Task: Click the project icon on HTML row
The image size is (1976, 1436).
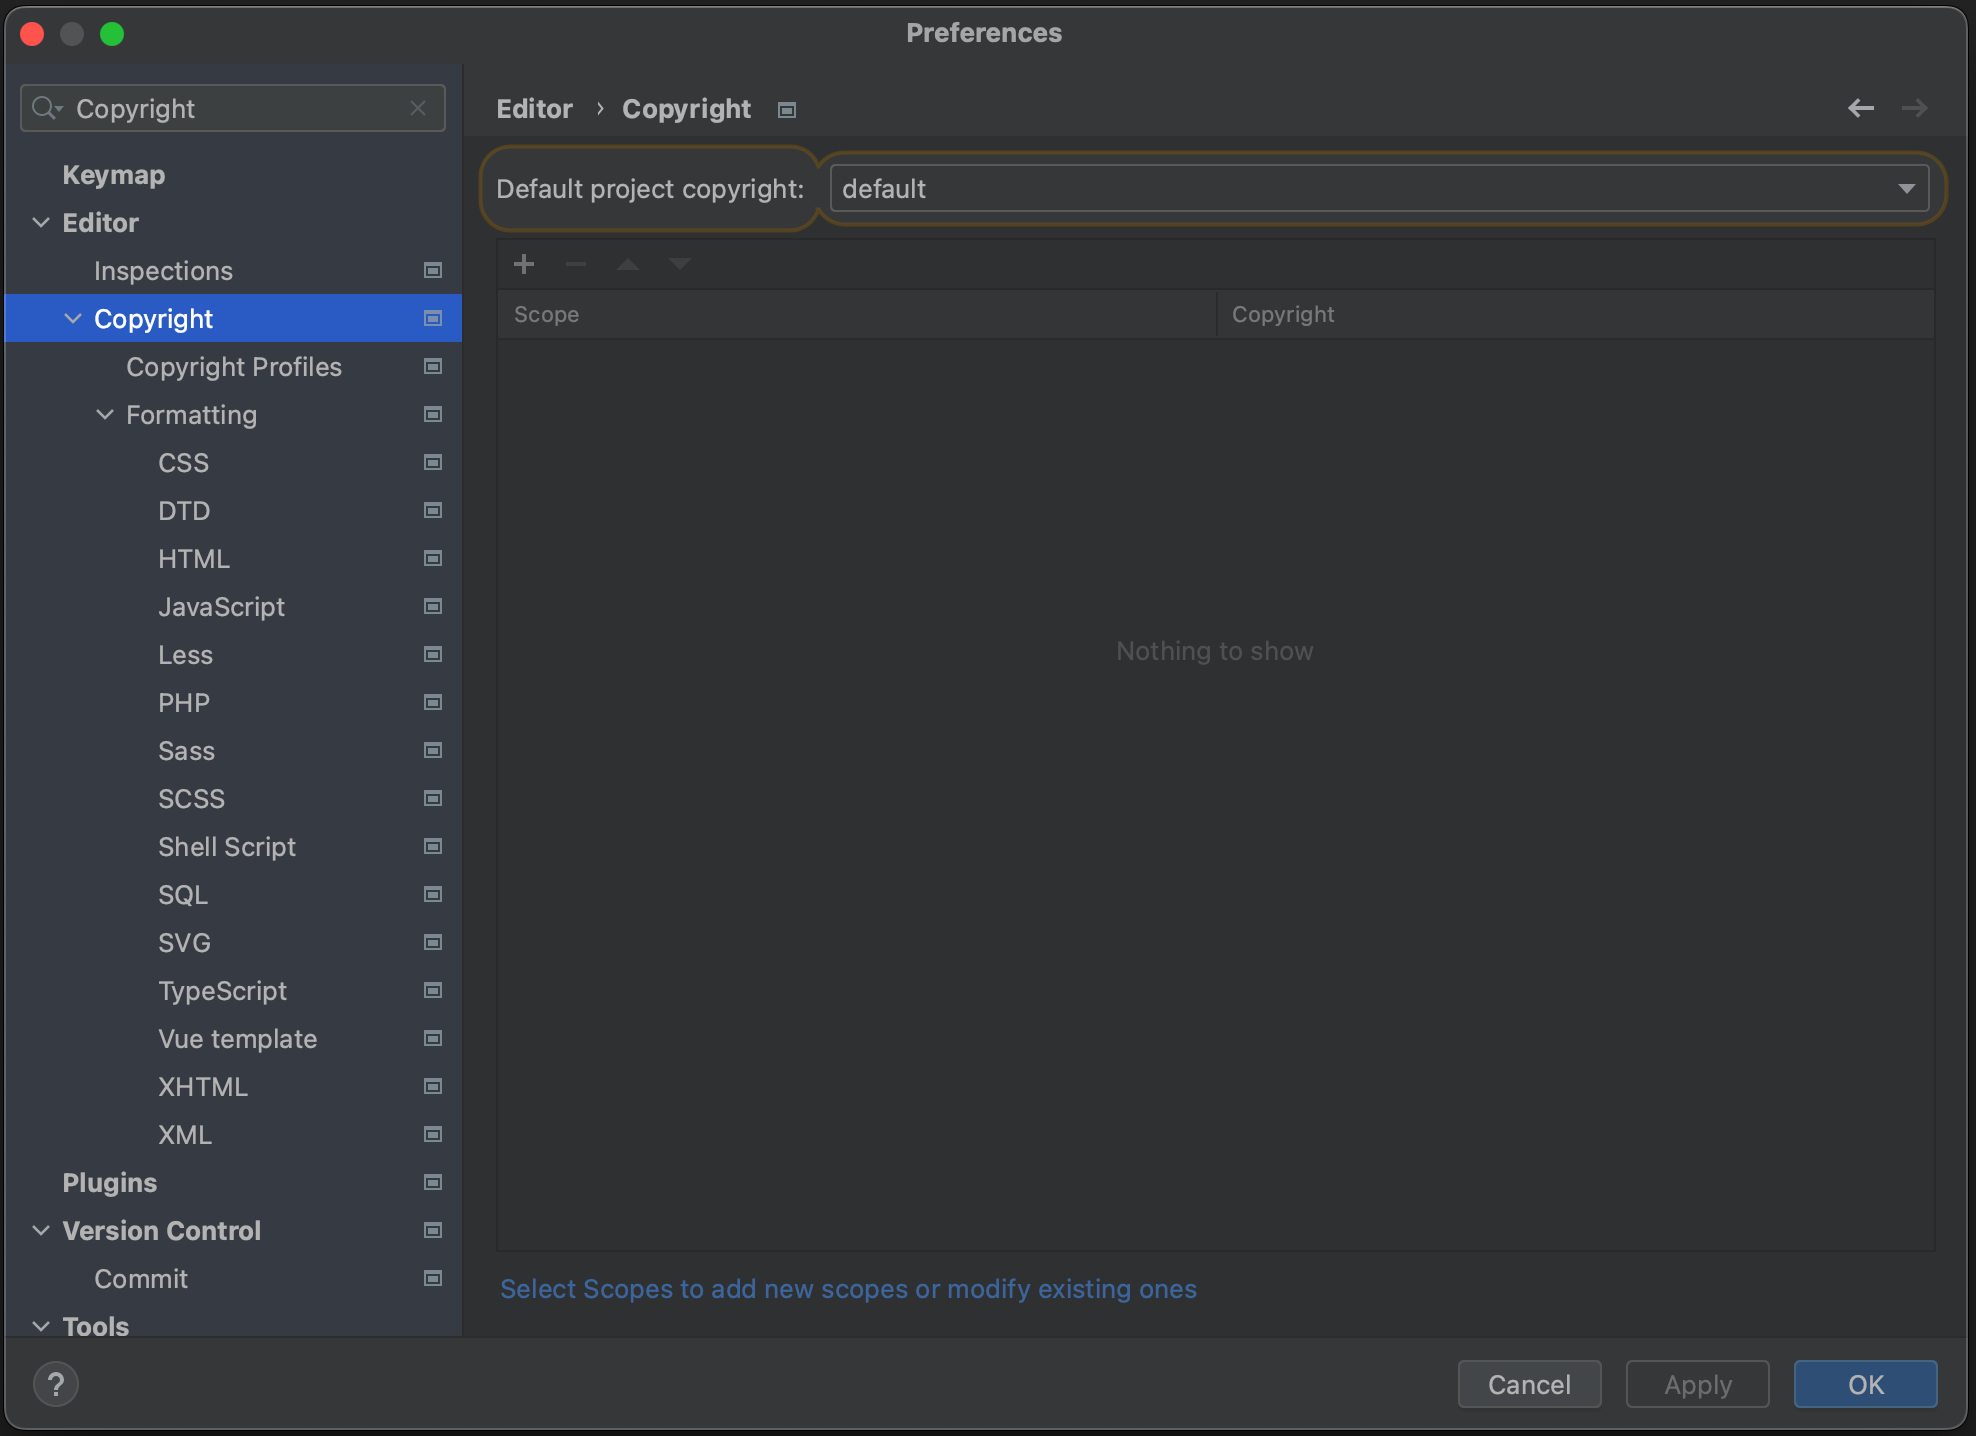Action: pos(433,558)
